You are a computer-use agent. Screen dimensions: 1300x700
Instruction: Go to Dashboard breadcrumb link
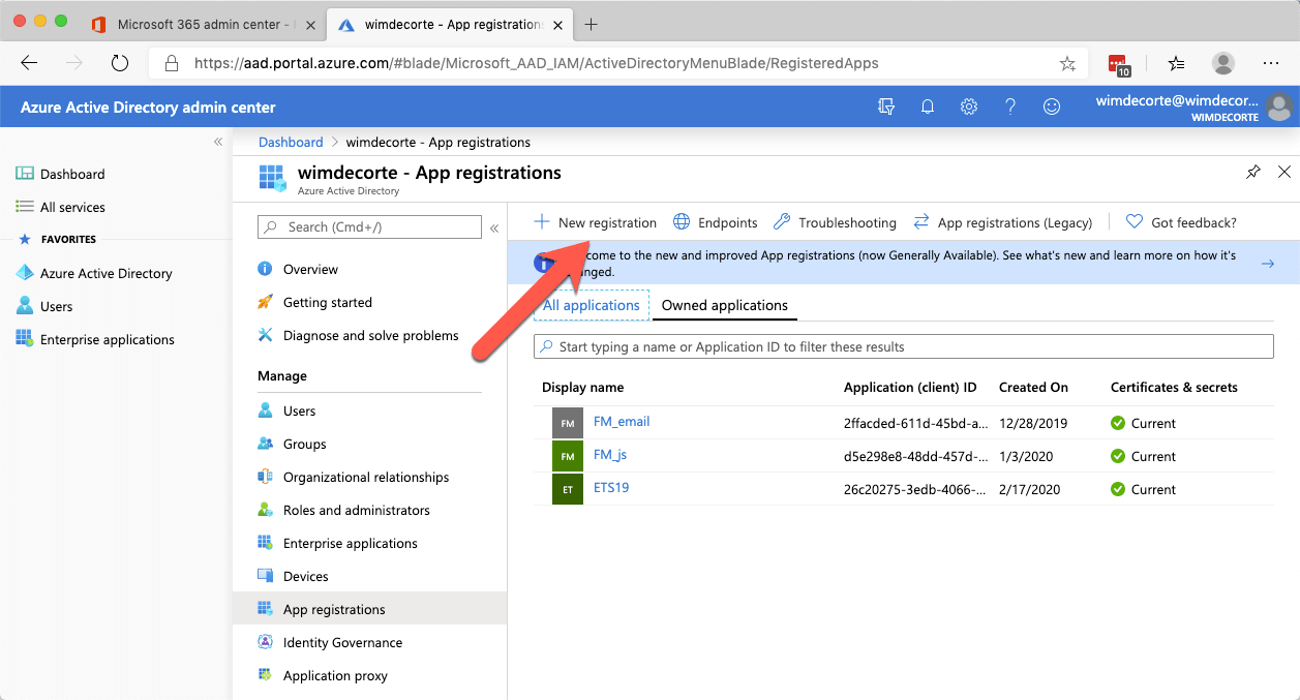pyautogui.click(x=291, y=142)
